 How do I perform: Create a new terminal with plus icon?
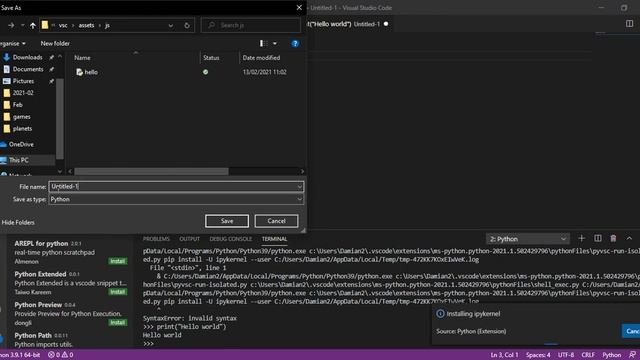click(582, 238)
